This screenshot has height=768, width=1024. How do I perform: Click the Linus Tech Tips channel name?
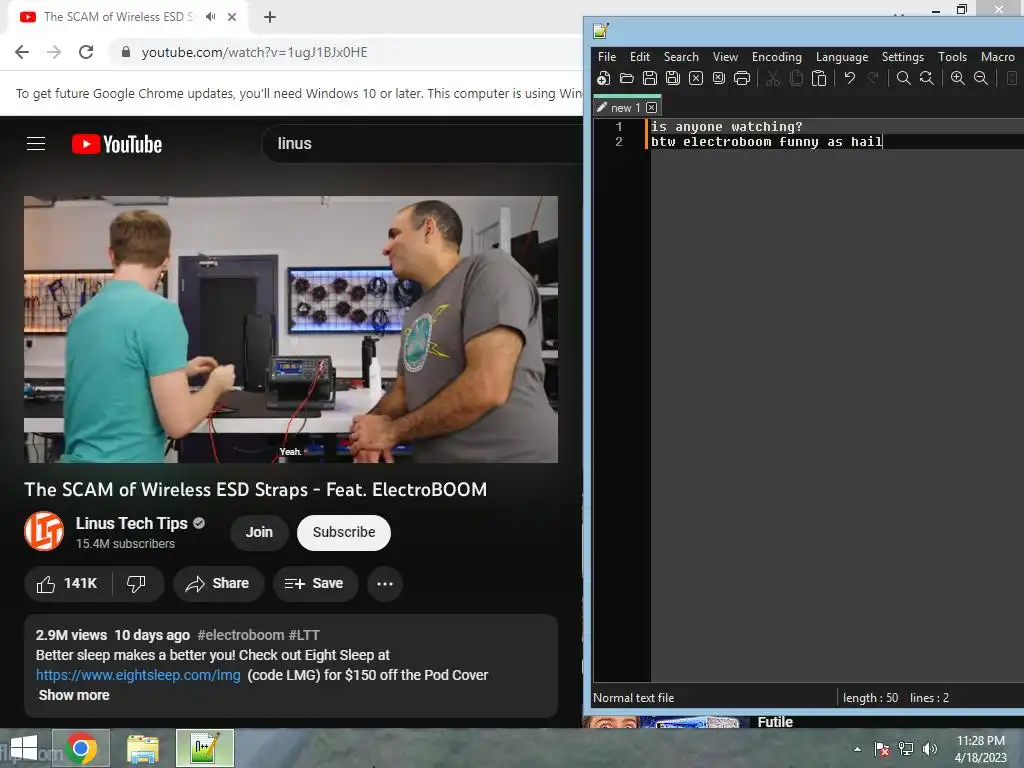(x=131, y=523)
